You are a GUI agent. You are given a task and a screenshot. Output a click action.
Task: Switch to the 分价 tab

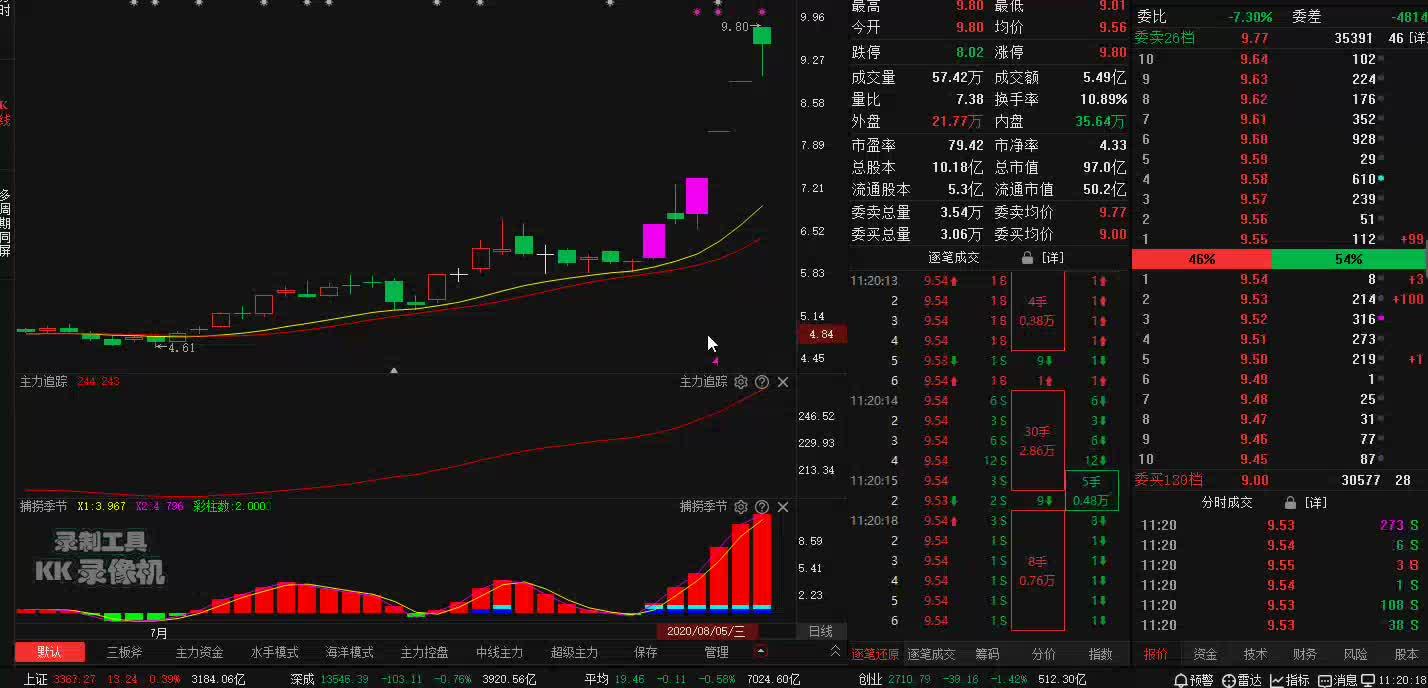(1043, 654)
